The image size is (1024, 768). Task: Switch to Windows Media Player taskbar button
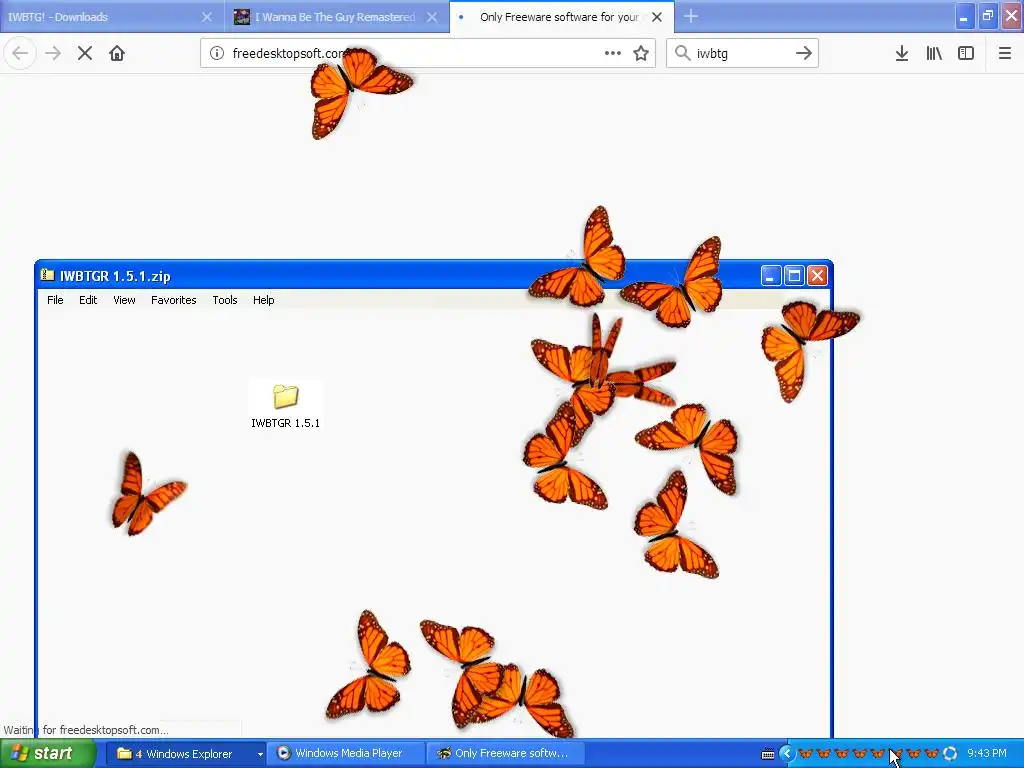(347, 754)
